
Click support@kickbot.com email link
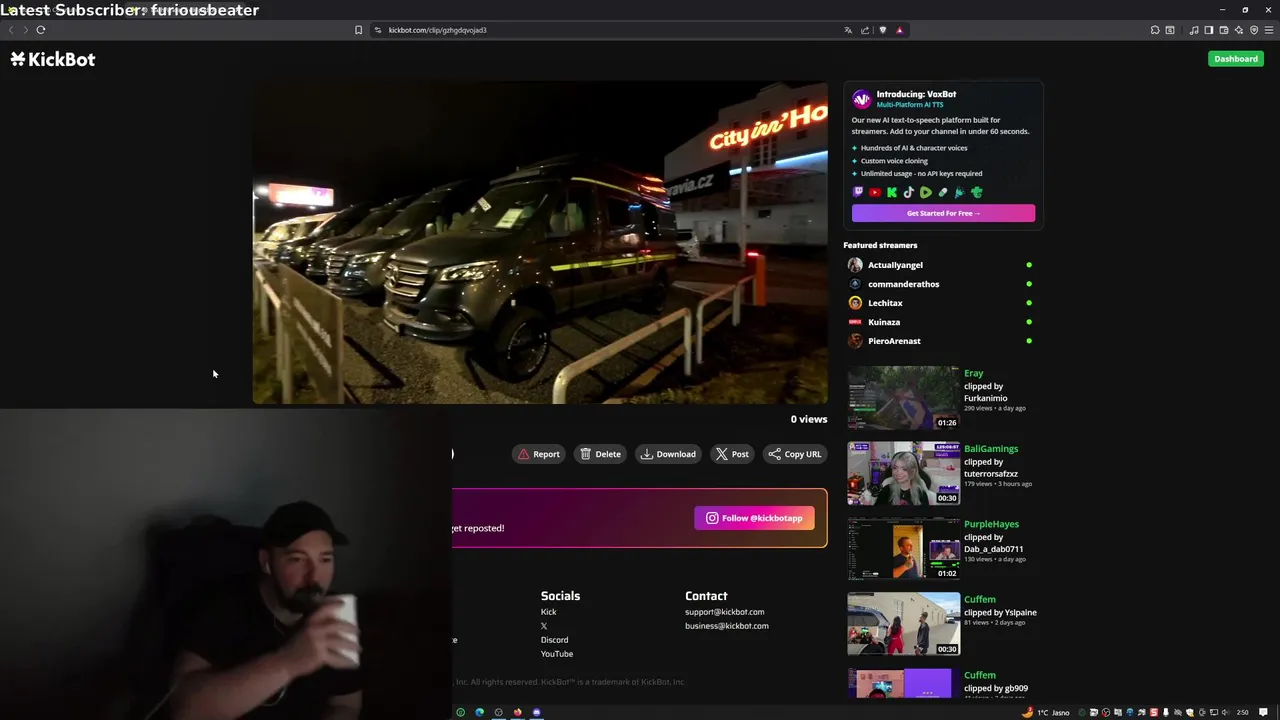(724, 612)
